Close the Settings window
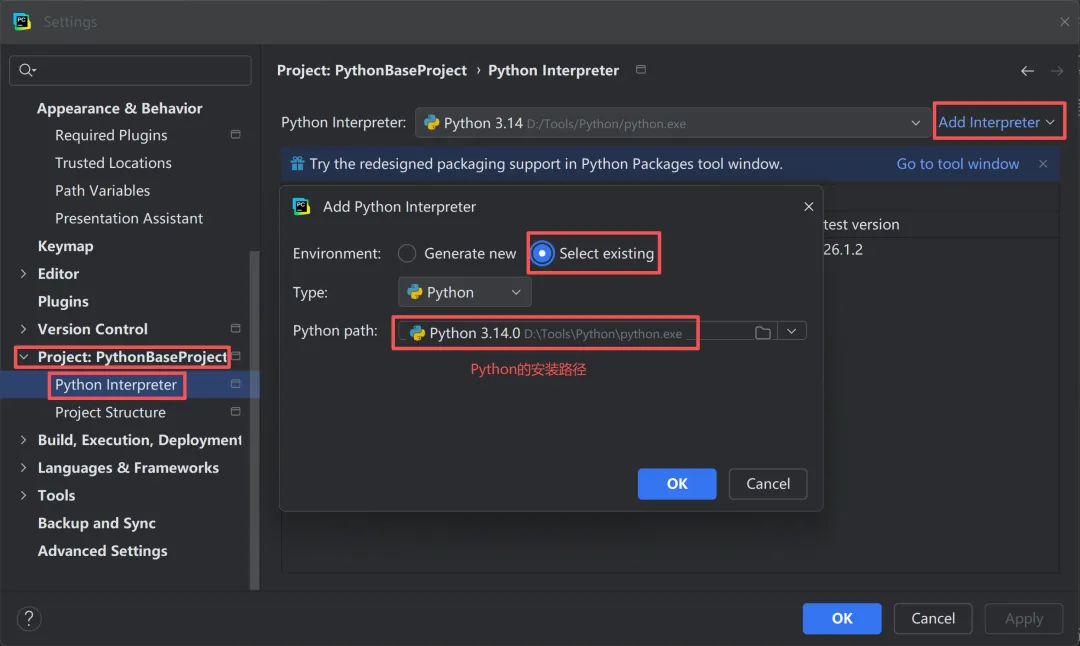 coord(1064,21)
